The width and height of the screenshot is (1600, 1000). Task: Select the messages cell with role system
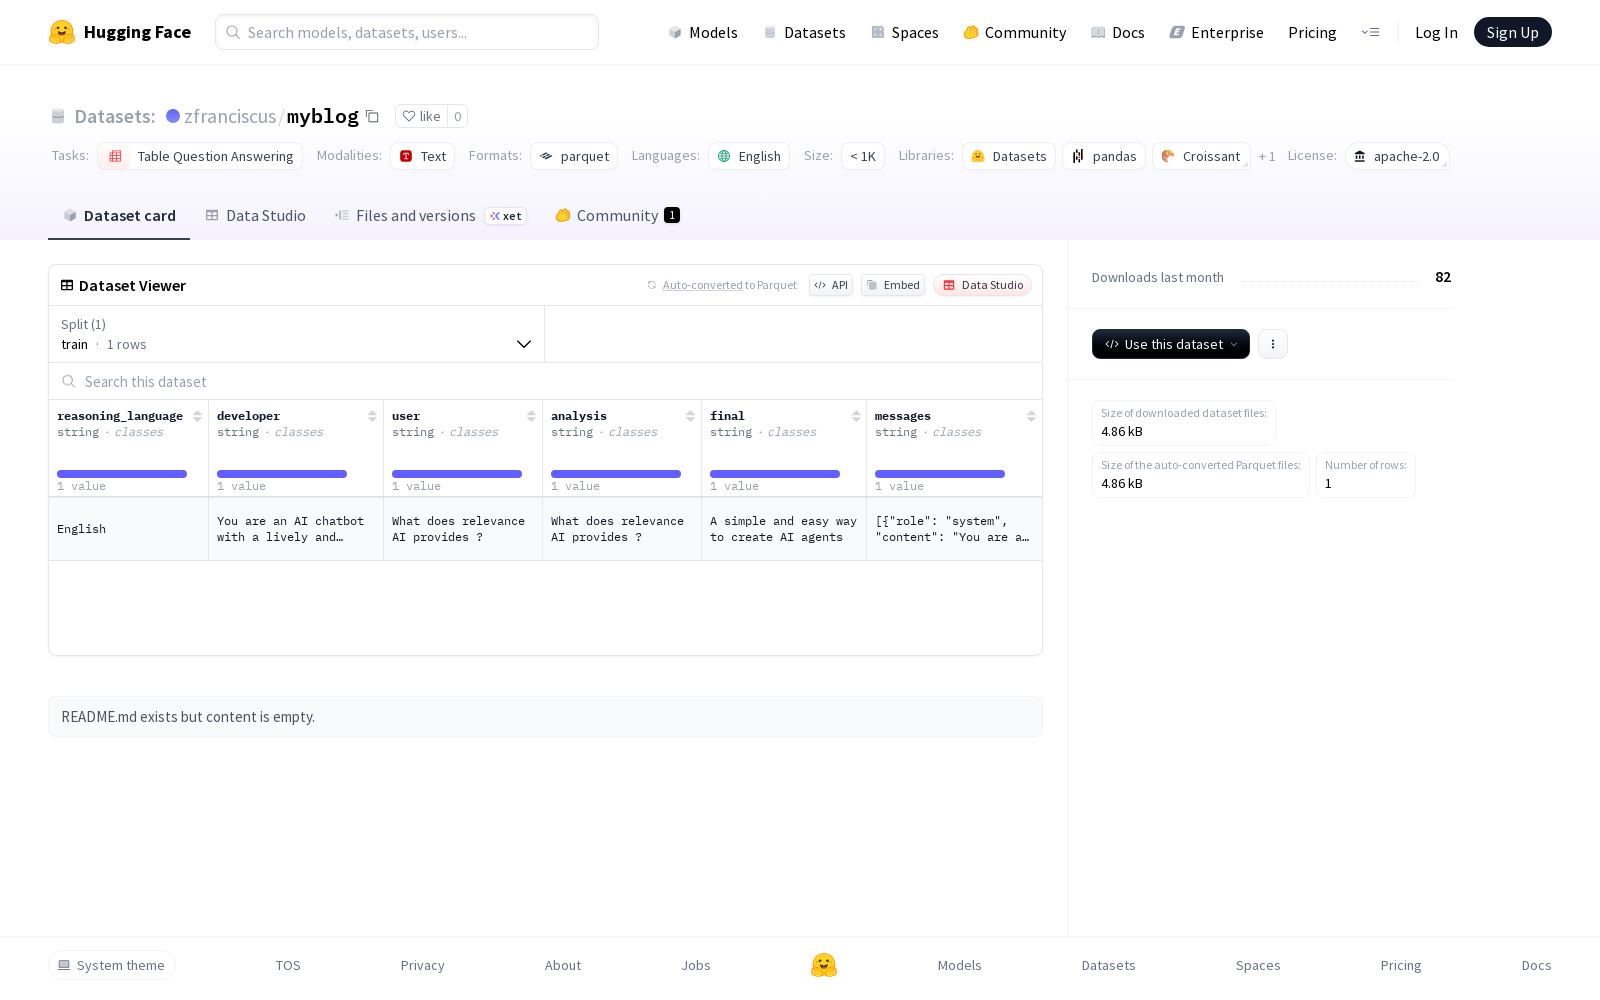954,529
